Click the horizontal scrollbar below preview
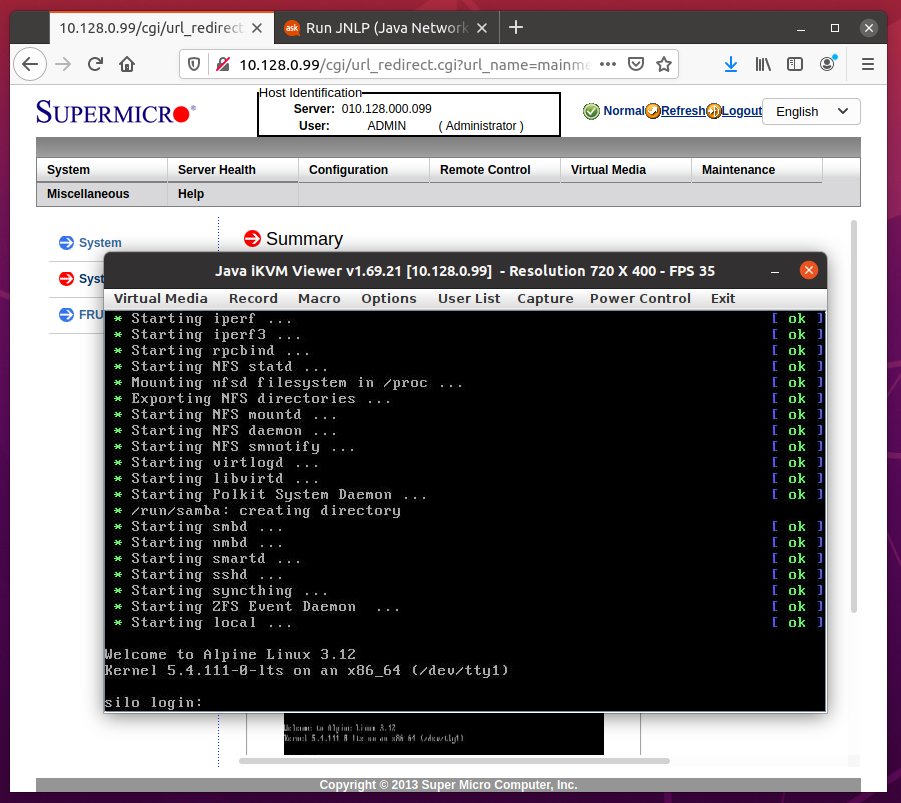The image size is (901, 803). (x=455, y=761)
